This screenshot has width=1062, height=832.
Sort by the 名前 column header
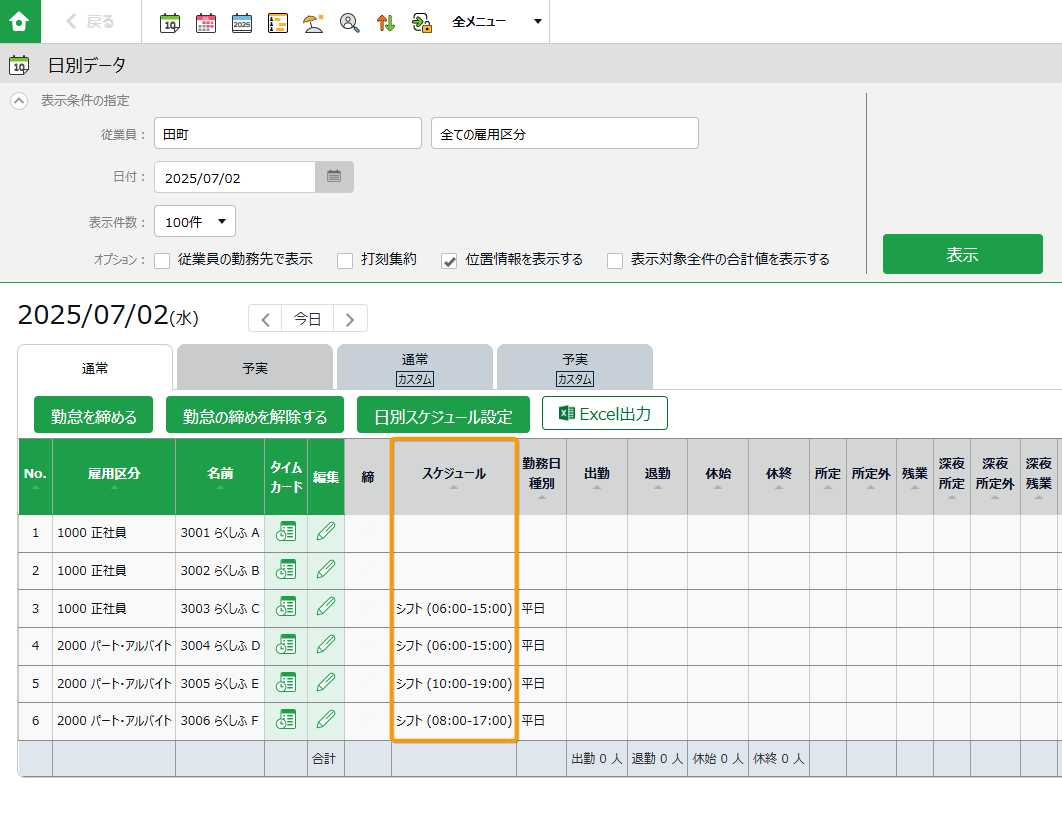[x=220, y=477]
